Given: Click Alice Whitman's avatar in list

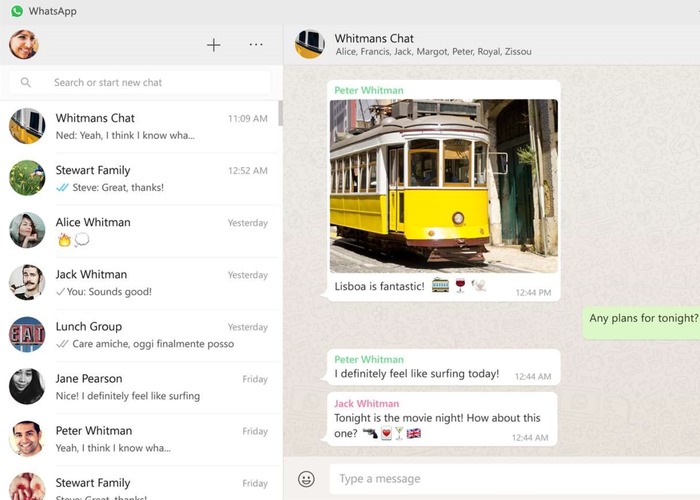Looking at the screenshot, I should point(27,230).
